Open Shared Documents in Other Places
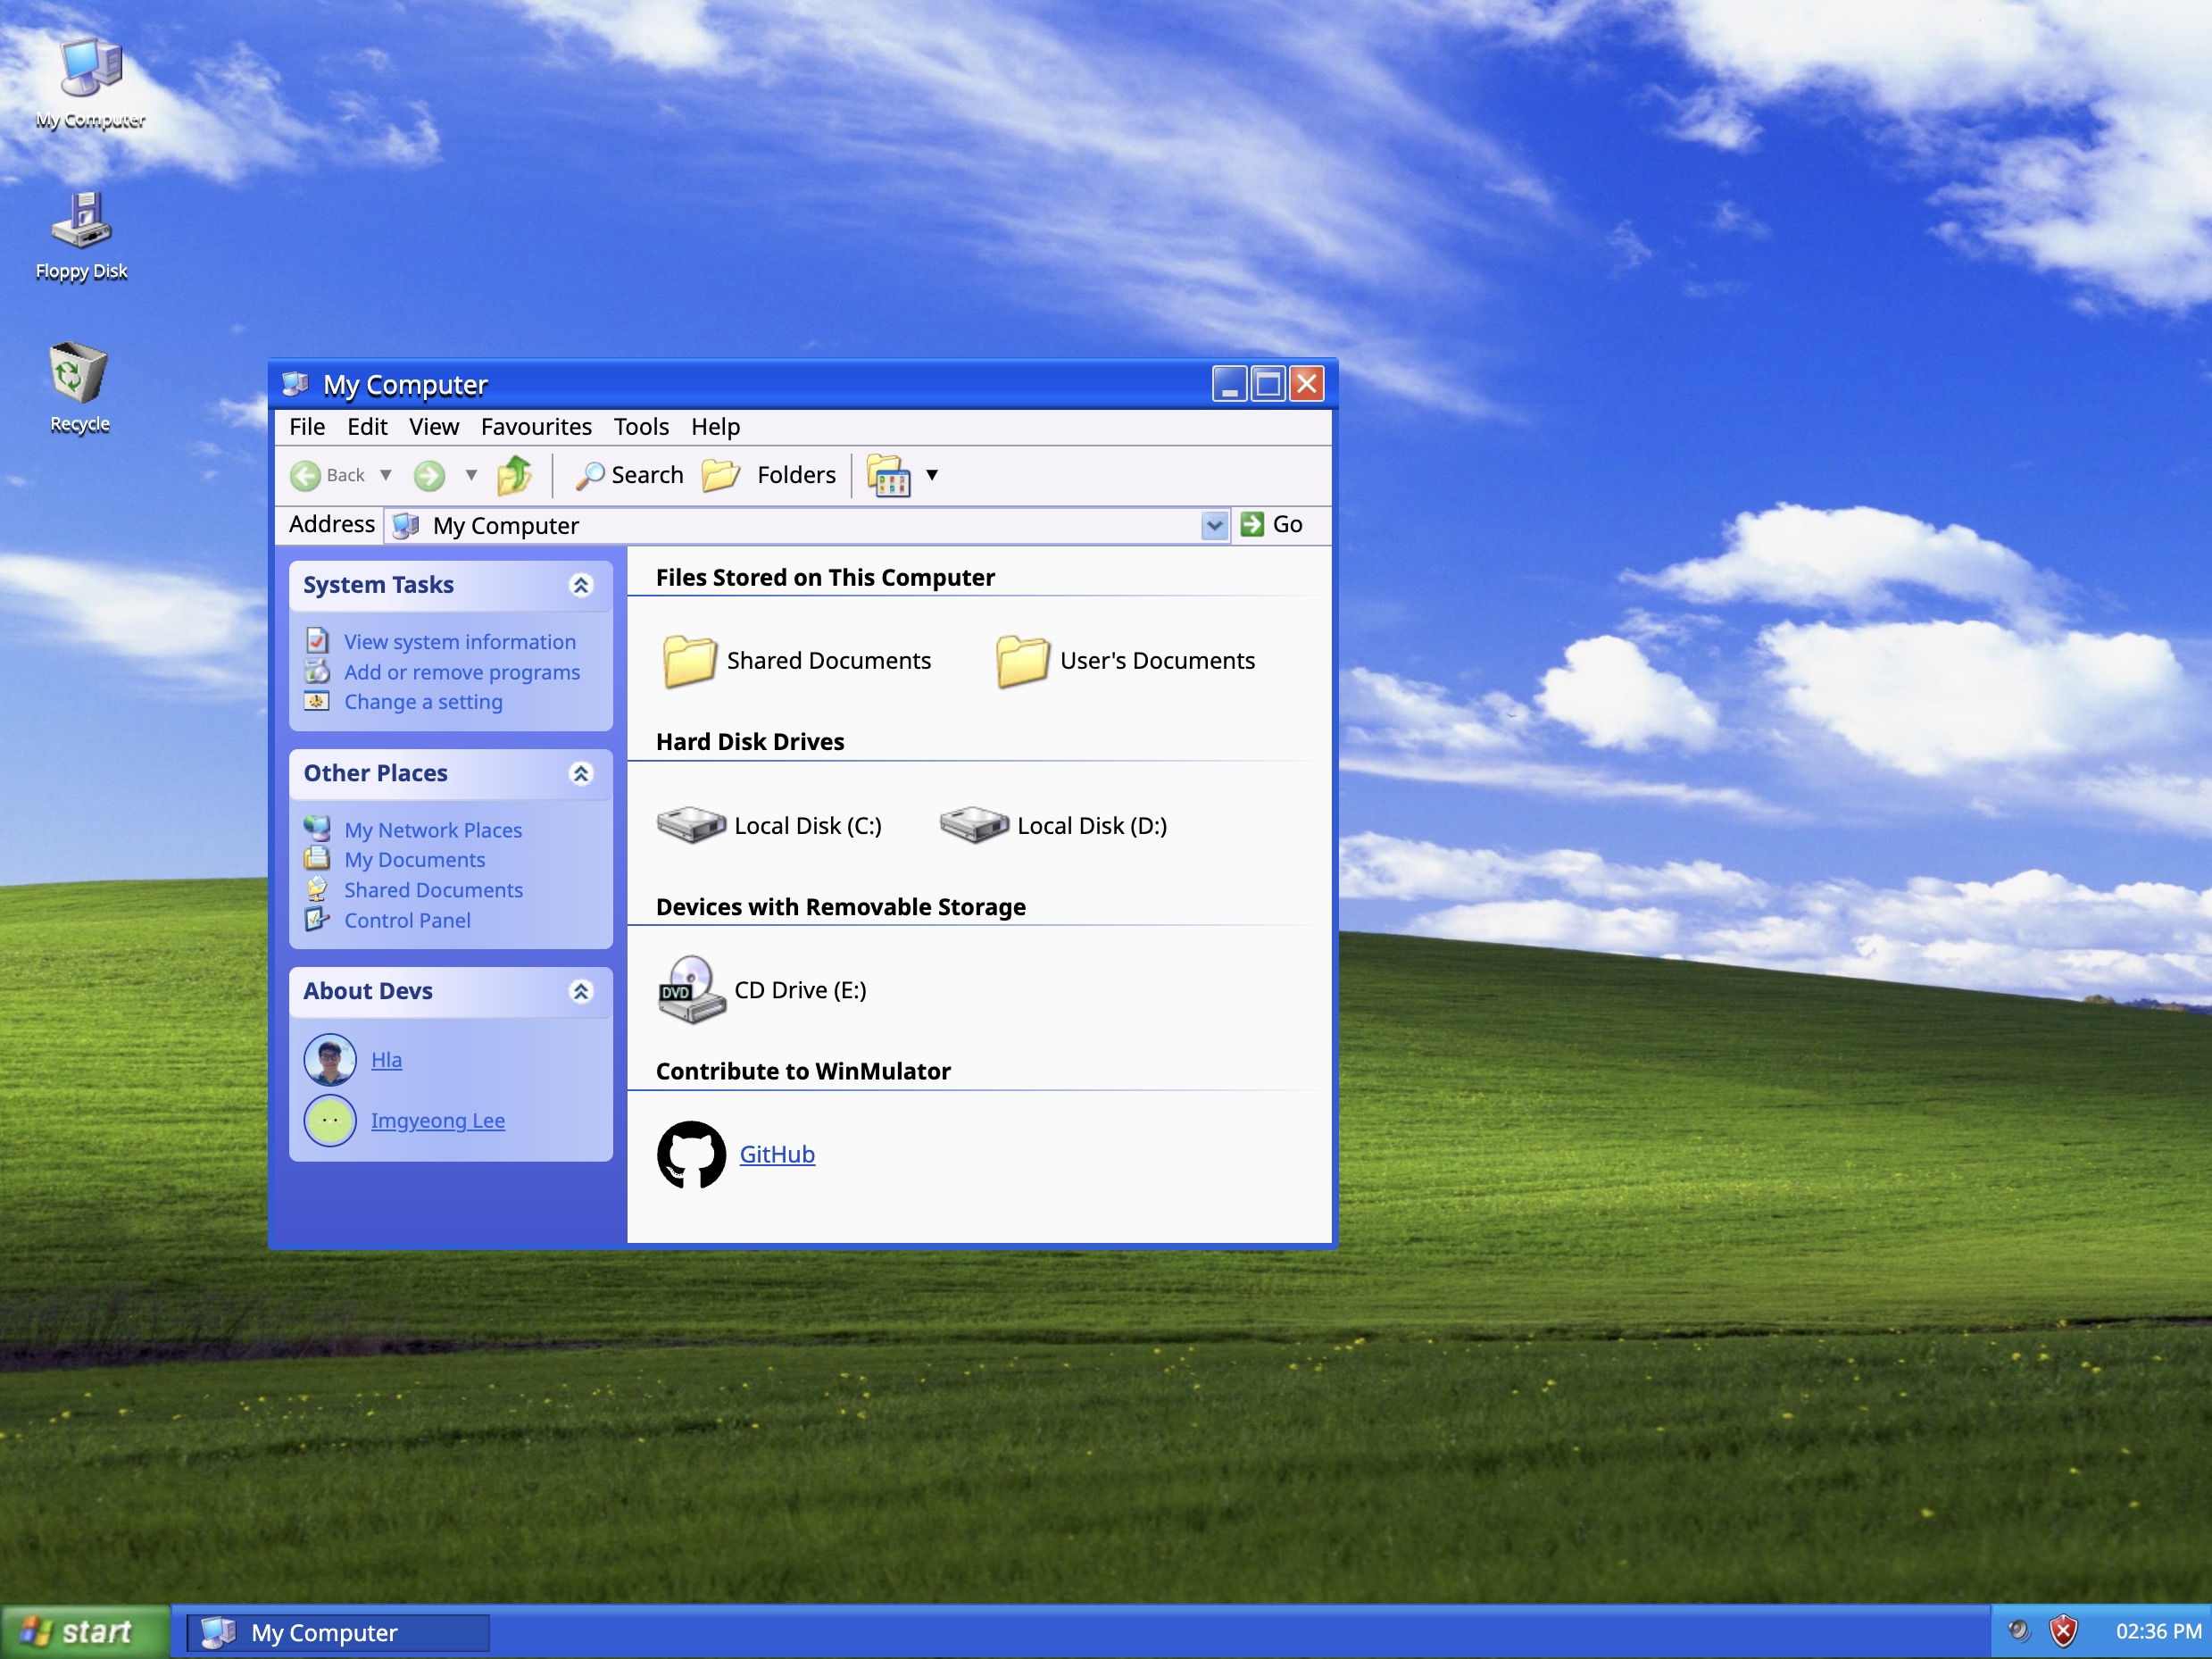This screenshot has width=2212, height=1659. coord(434,890)
